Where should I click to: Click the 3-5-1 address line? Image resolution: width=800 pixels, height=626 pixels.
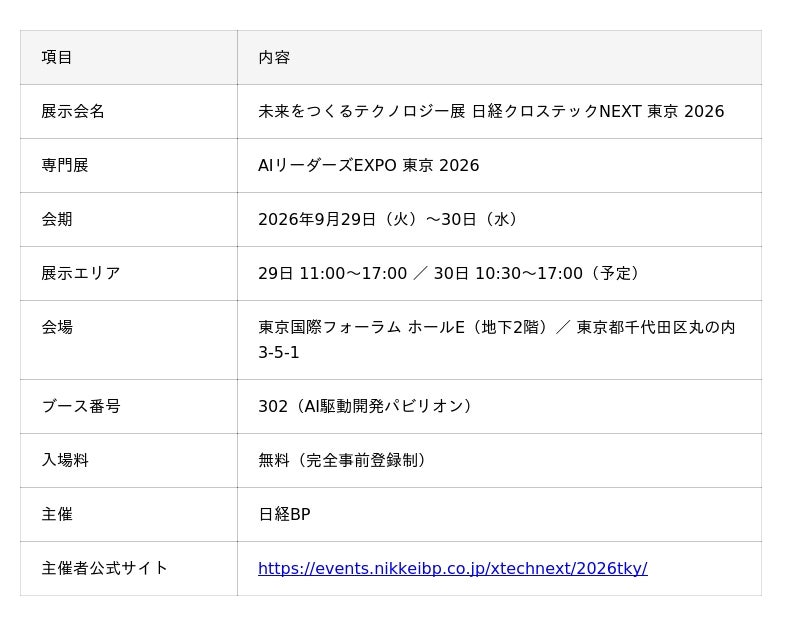(279, 353)
